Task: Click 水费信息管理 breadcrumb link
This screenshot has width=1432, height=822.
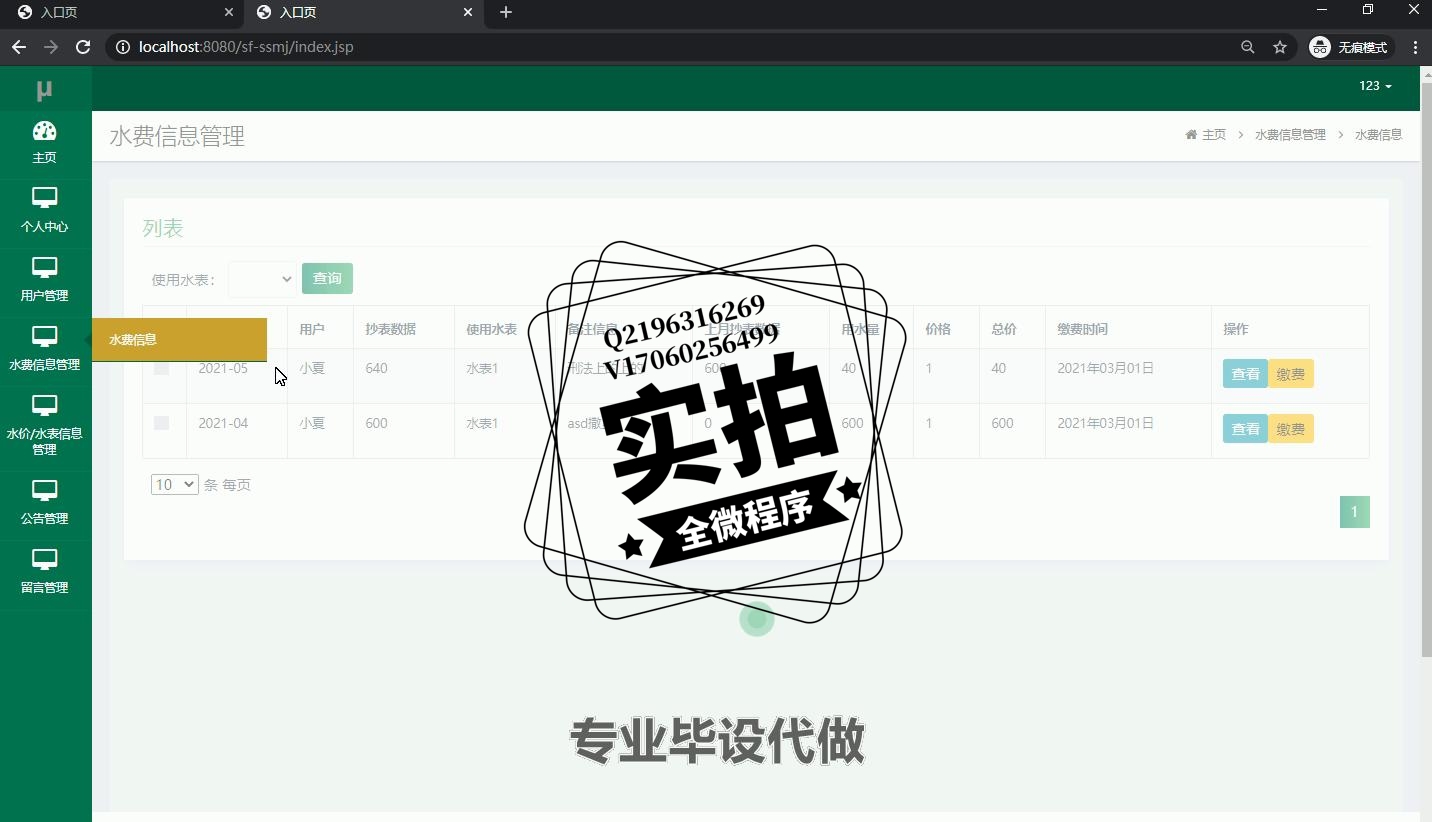Action: tap(1290, 134)
